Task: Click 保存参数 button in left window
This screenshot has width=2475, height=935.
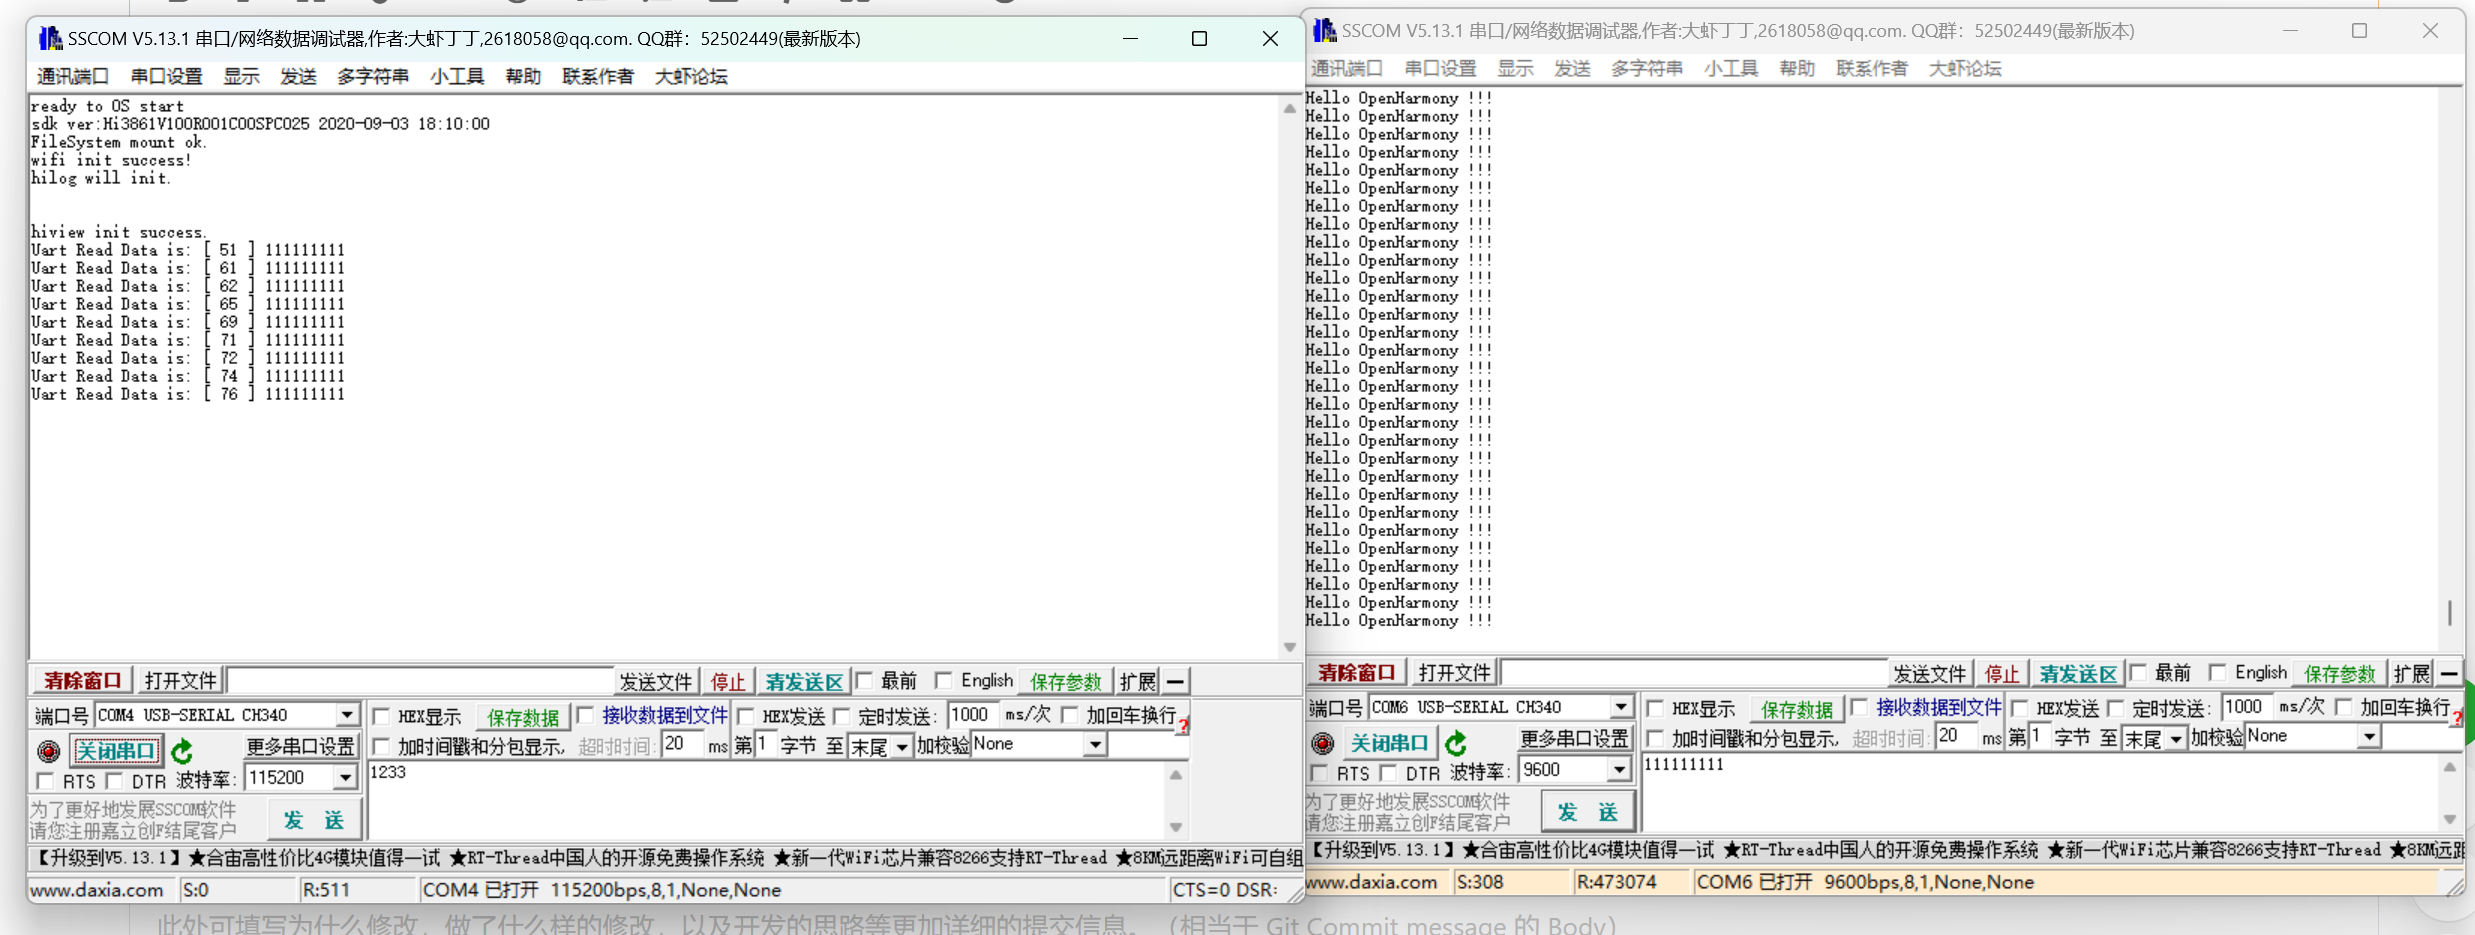Action: [1066, 681]
